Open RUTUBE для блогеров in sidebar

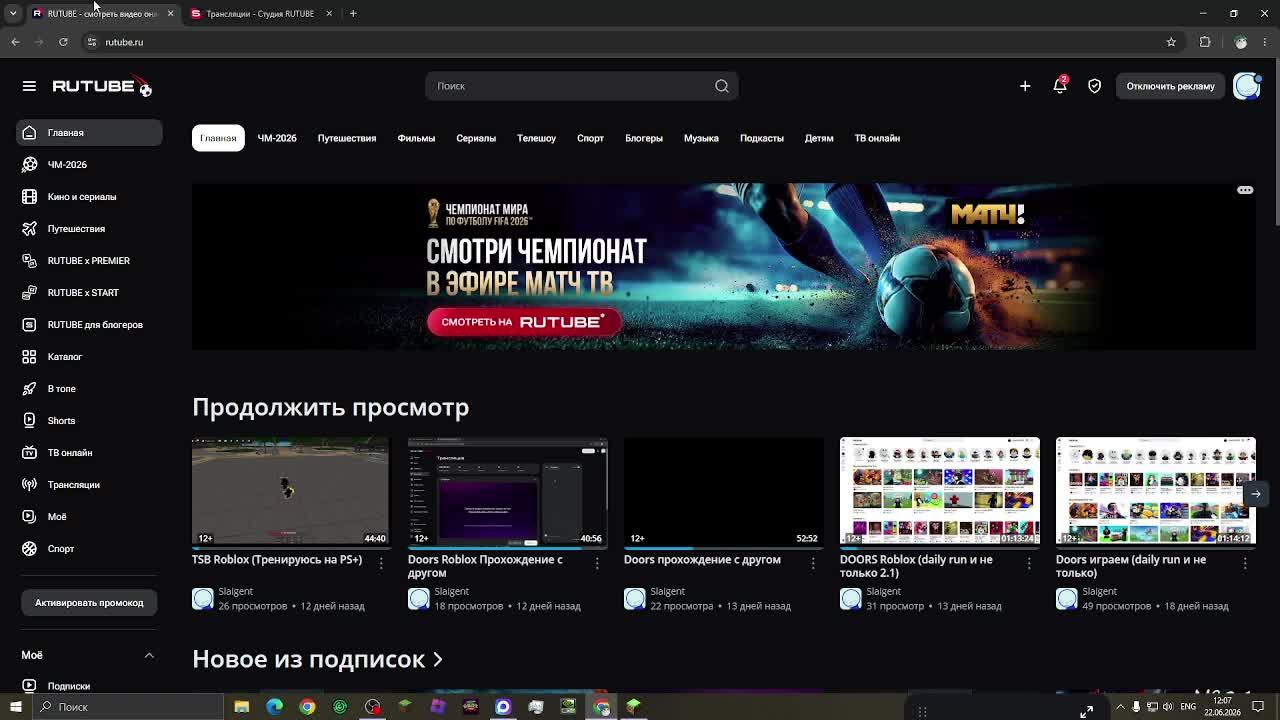pyautogui.click(x=89, y=325)
